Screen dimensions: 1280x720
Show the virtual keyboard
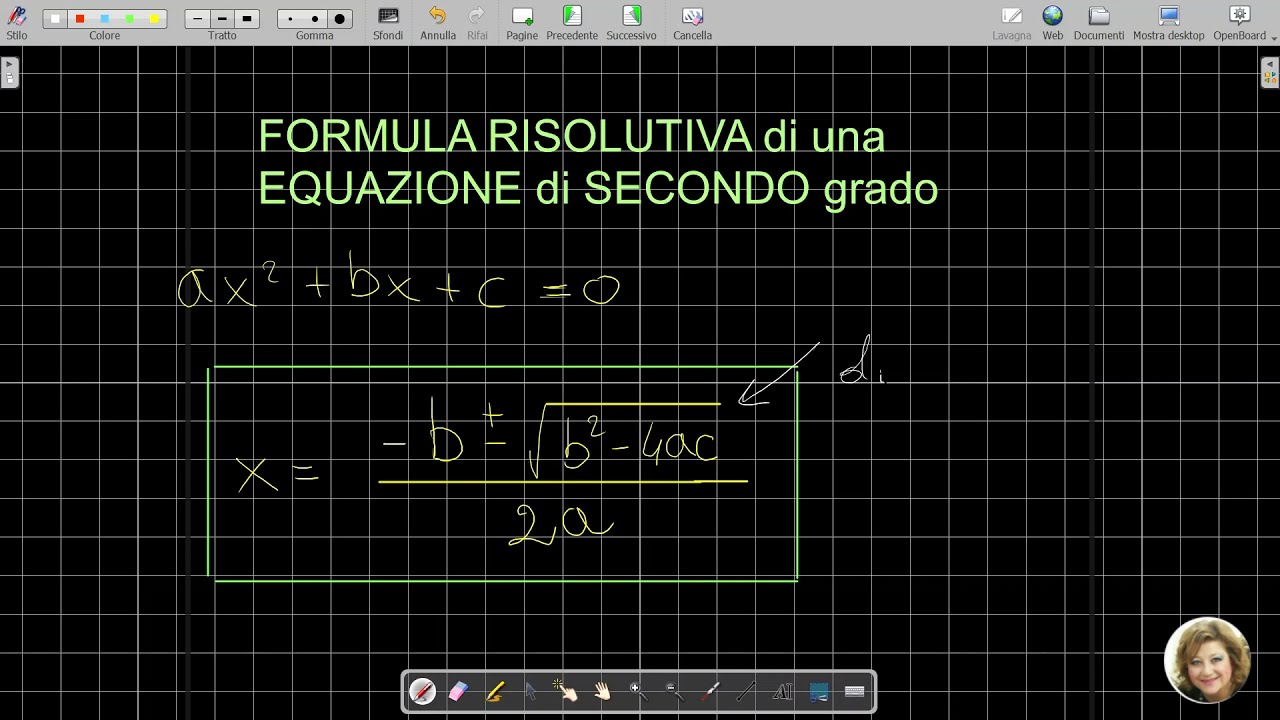click(x=854, y=691)
